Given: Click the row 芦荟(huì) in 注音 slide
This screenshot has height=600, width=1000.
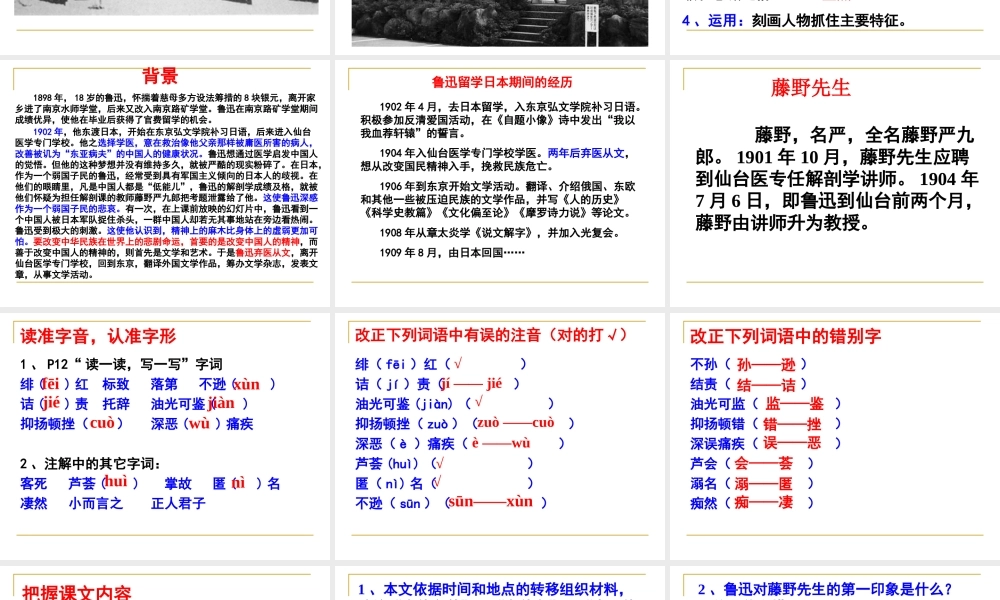Looking at the screenshot, I should pyautogui.click(x=444, y=464).
